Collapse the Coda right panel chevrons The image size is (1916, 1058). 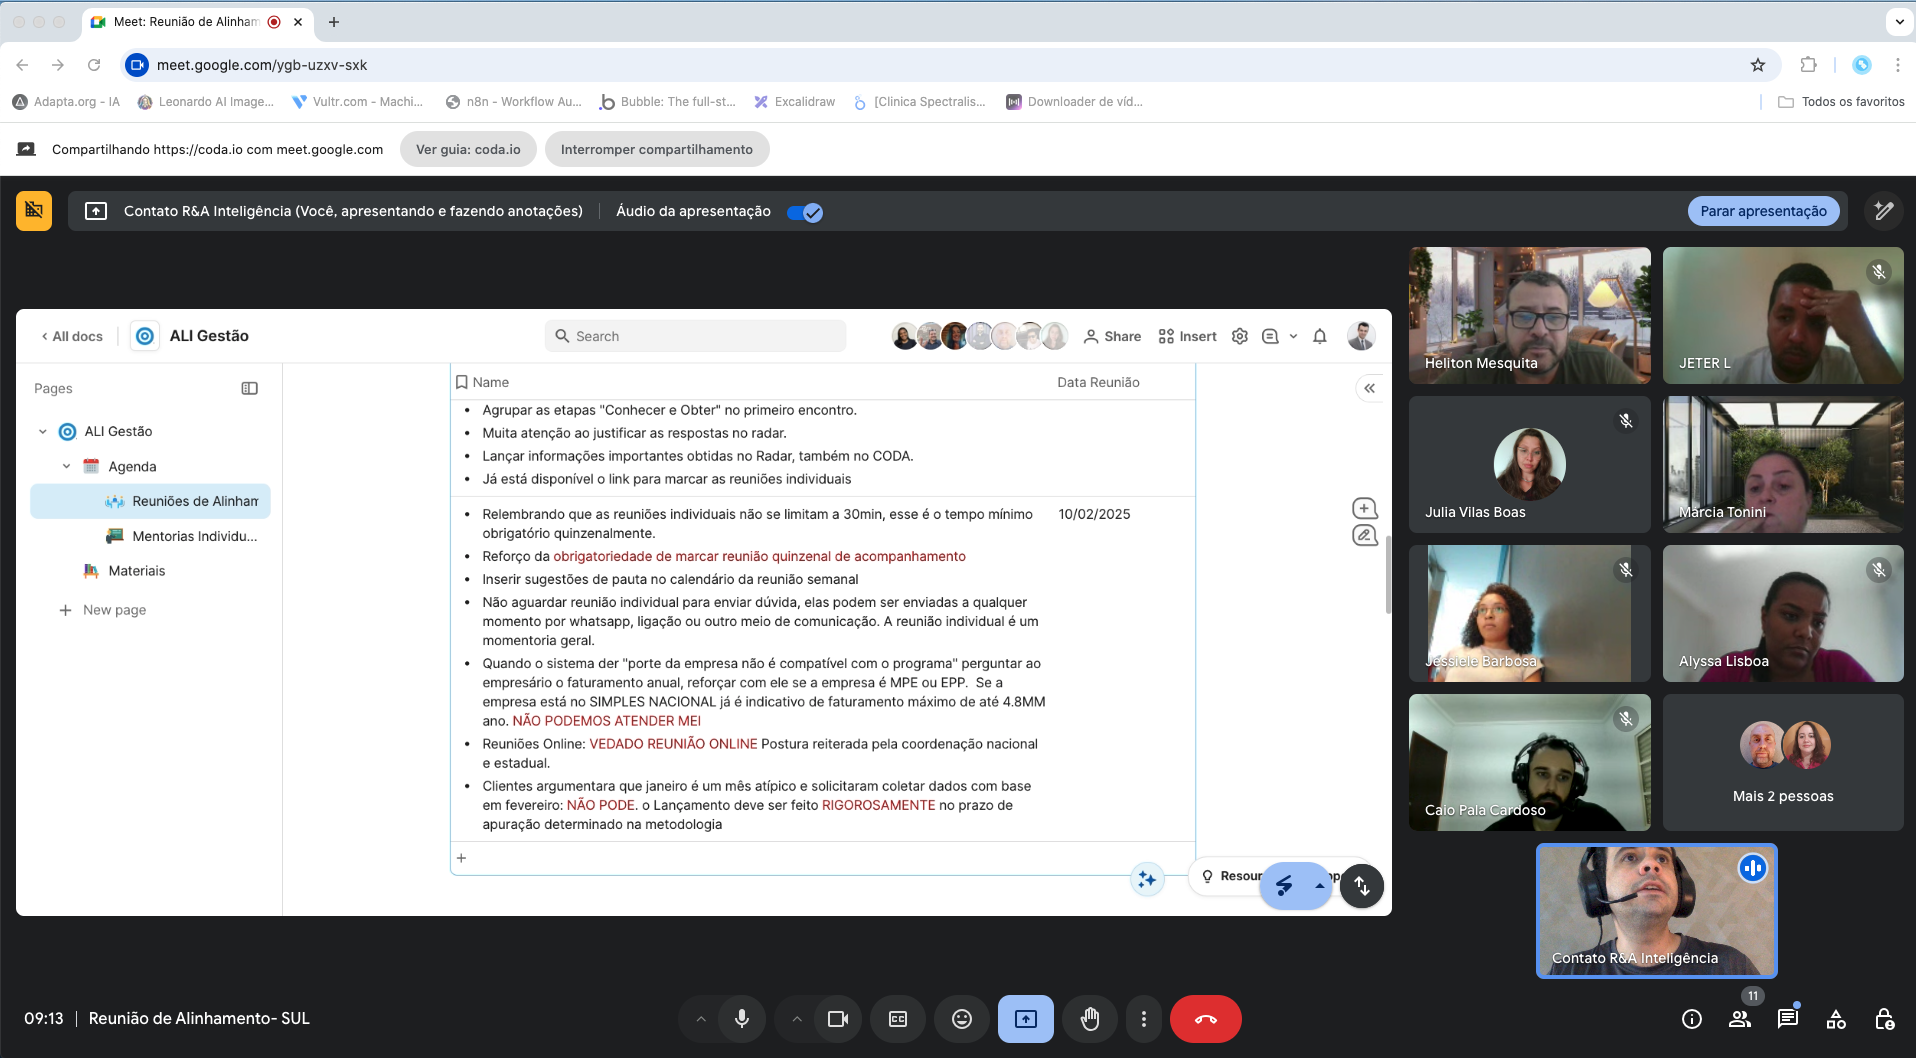pos(1370,388)
